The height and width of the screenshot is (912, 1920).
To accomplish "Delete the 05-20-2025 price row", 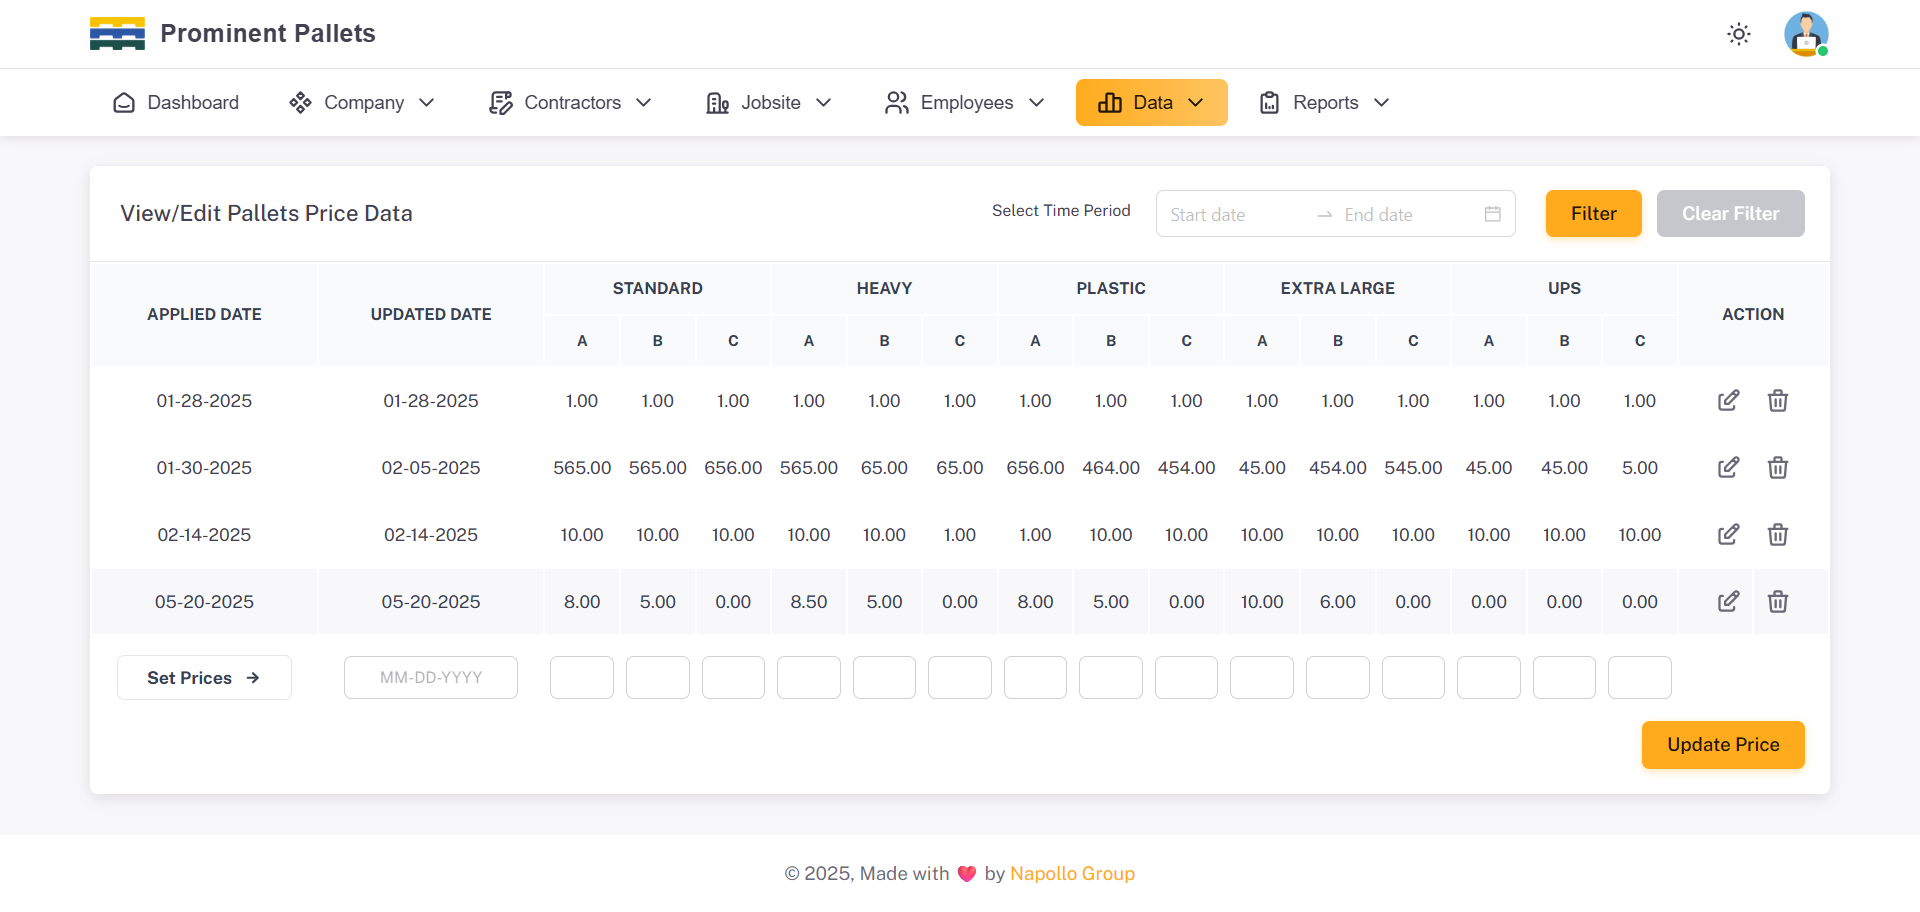I will click(1777, 602).
